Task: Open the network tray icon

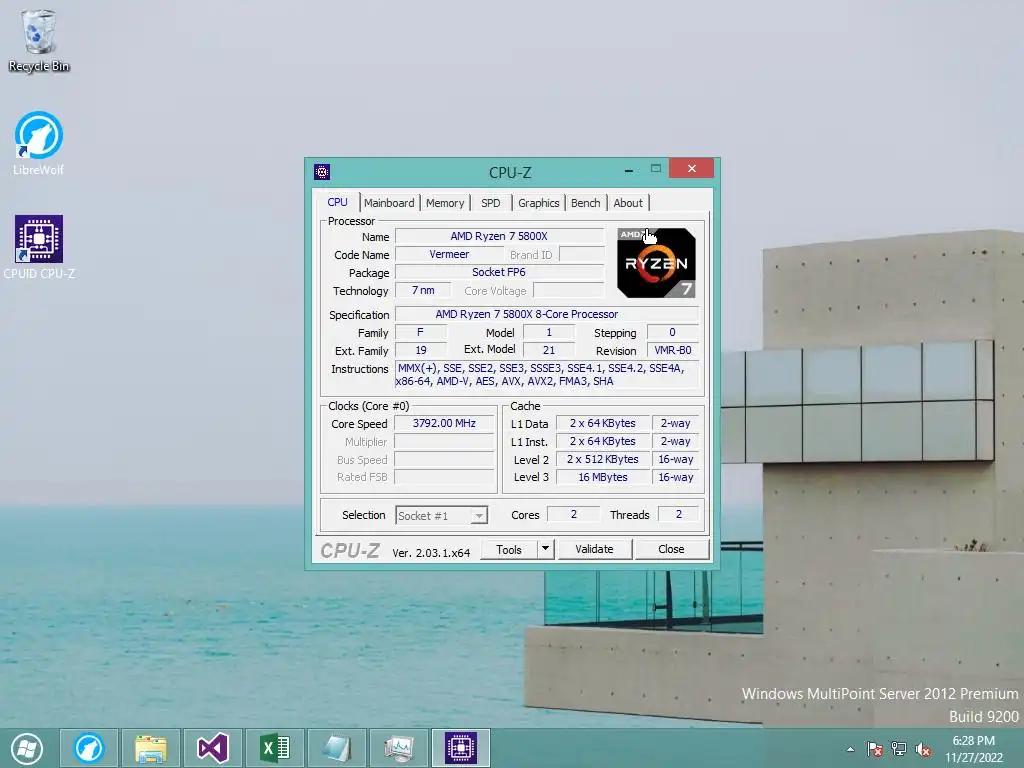Action: click(899, 749)
